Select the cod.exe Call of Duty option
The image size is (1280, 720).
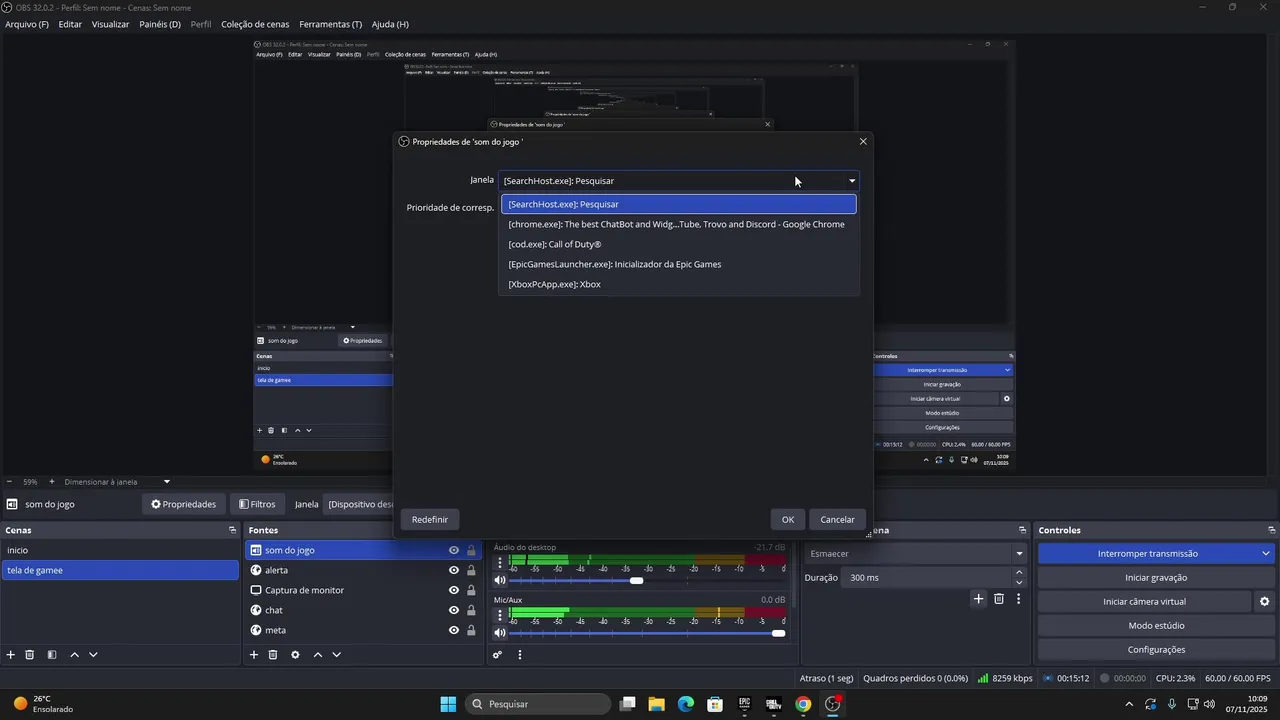point(679,244)
